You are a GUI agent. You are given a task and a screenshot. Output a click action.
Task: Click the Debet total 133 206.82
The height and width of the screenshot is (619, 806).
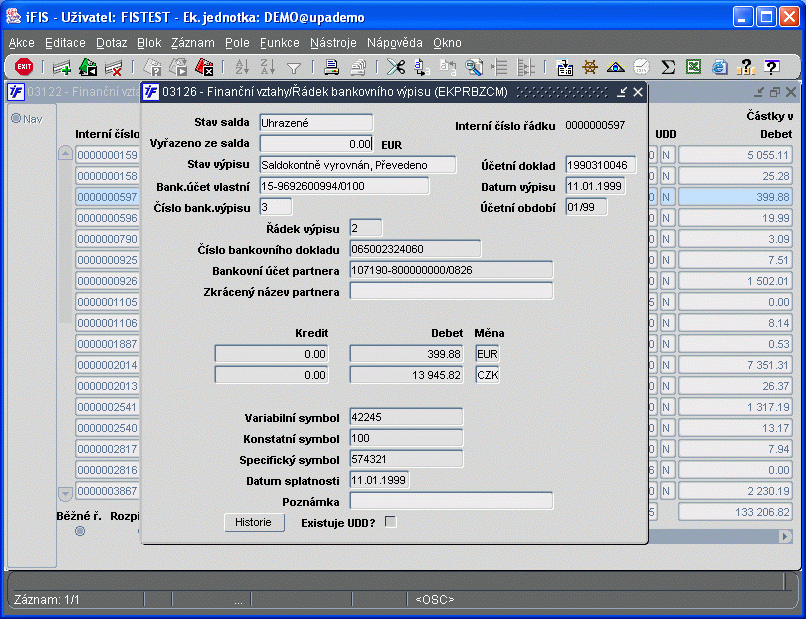[736, 512]
